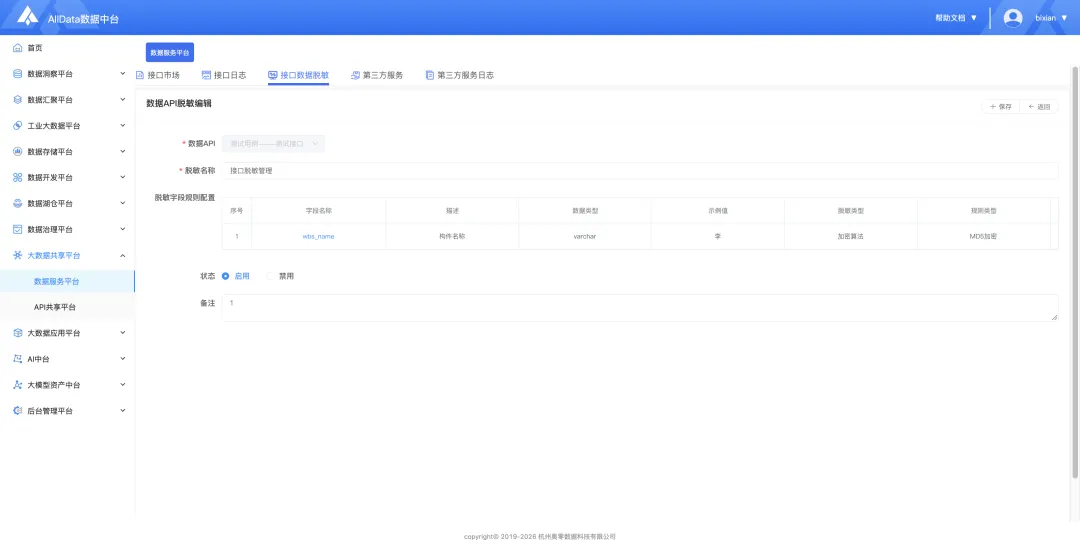Click the 构件名称 description cell

[452, 236]
